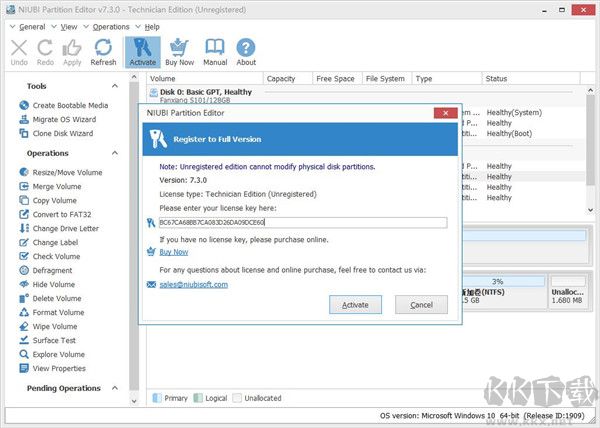Select the Disk 0 Basic GPT row

point(205,92)
